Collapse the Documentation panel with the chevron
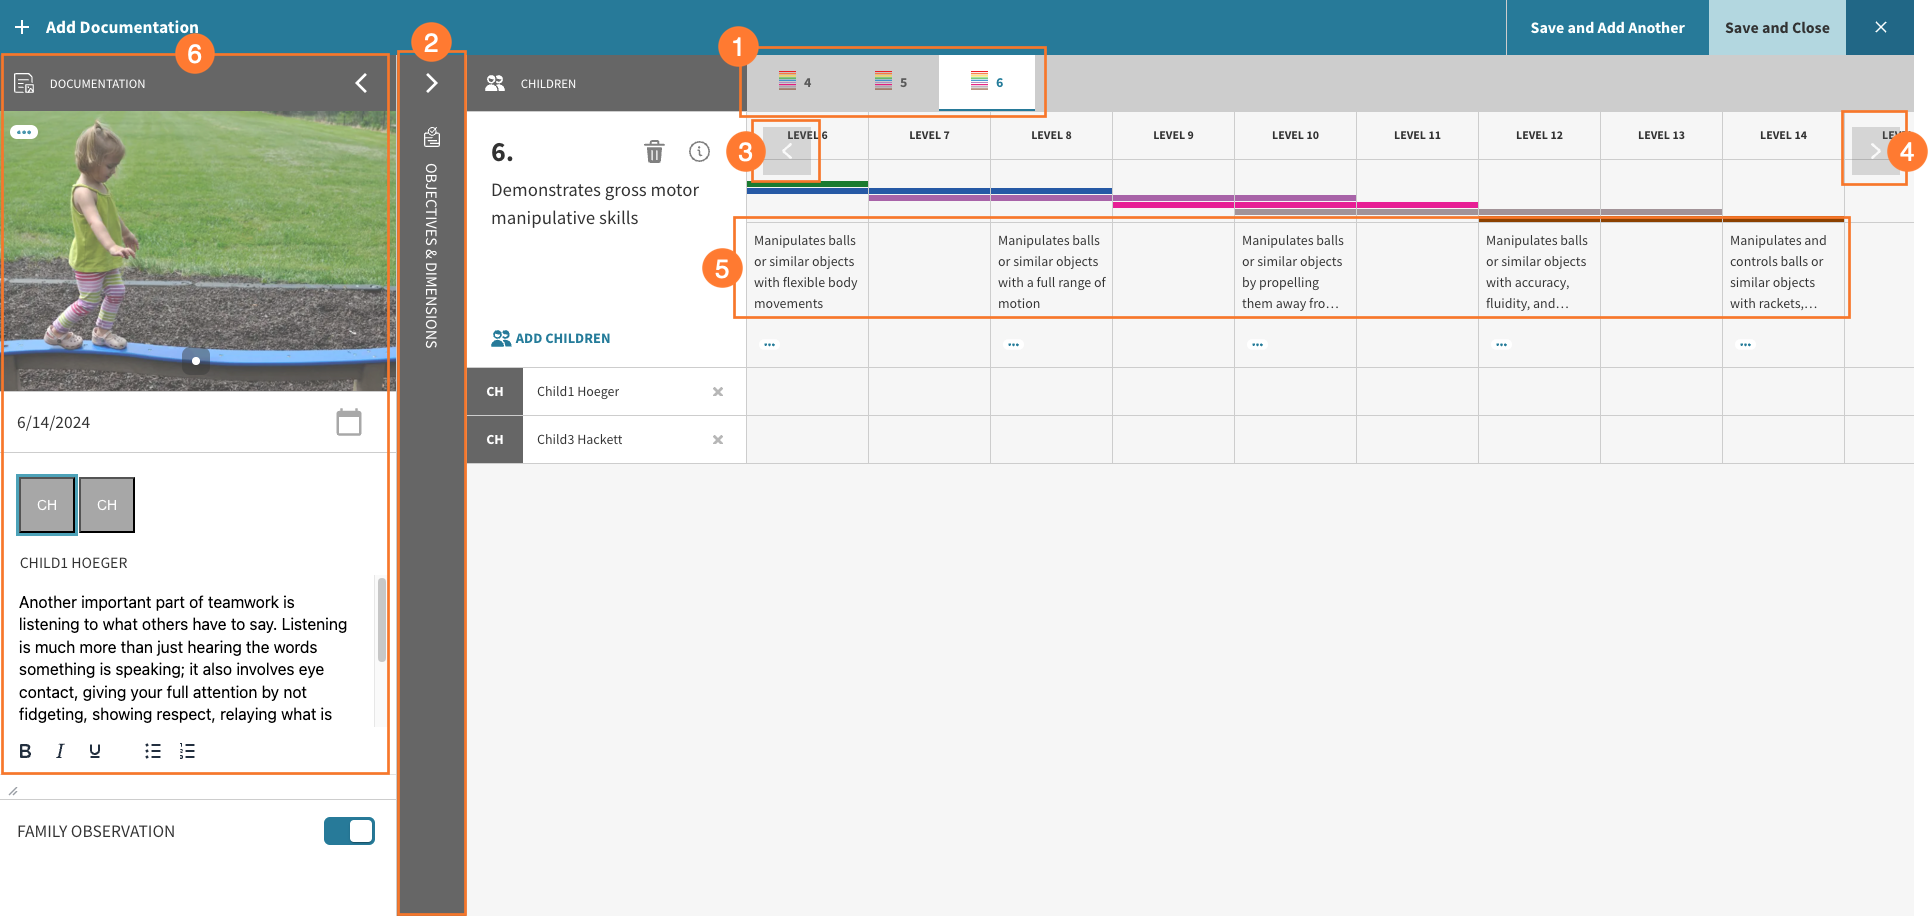Image resolution: width=1928 pixels, height=916 pixels. point(361,83)
